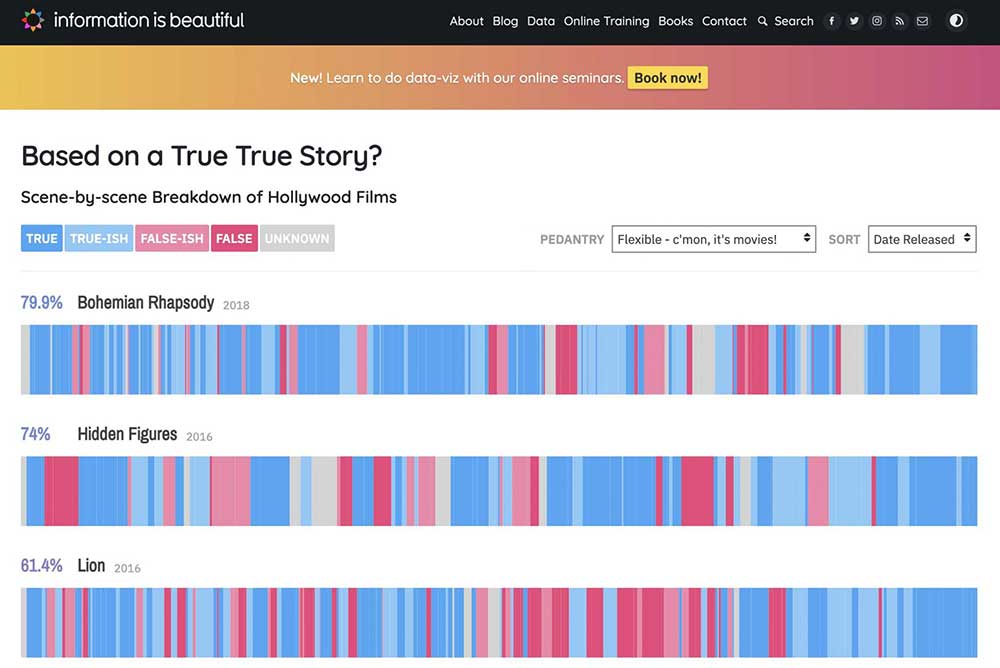Click the 2018 year beside Bohemian Rhapsody
The width and height of the screenshot is (1000, 668).
(x=236, y=306)
